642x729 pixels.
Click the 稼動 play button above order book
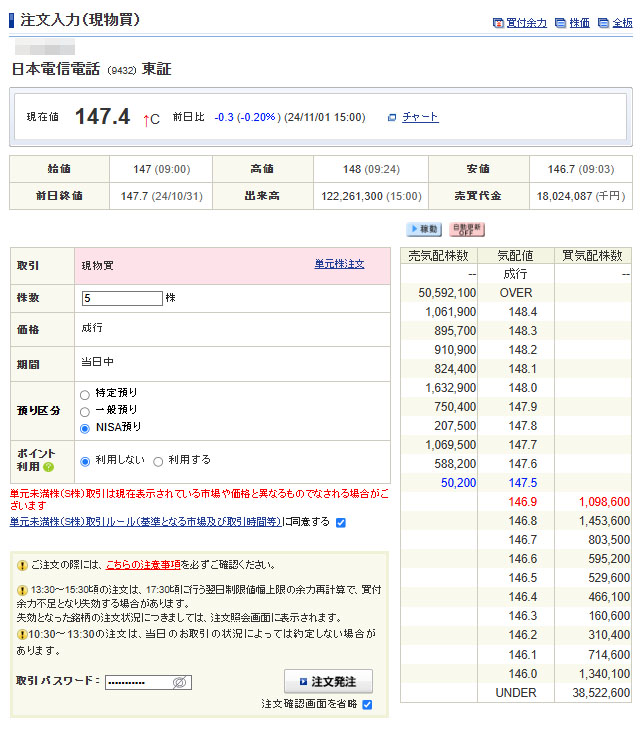pos(423,230)
